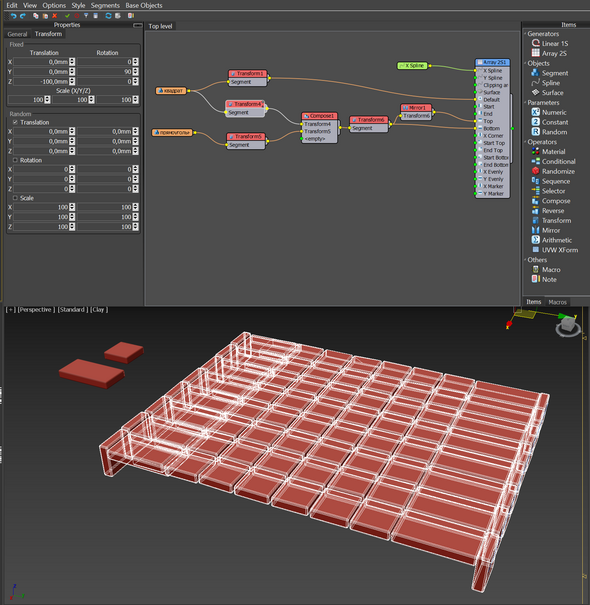Collapse the Objects group

point(526,63)
